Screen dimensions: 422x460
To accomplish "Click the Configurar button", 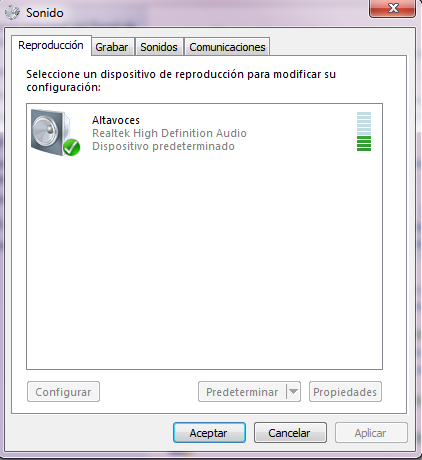I will [x=63, y=392].
